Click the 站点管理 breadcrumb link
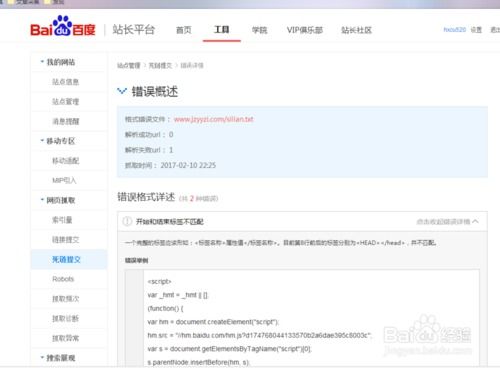 click(129, 65)
